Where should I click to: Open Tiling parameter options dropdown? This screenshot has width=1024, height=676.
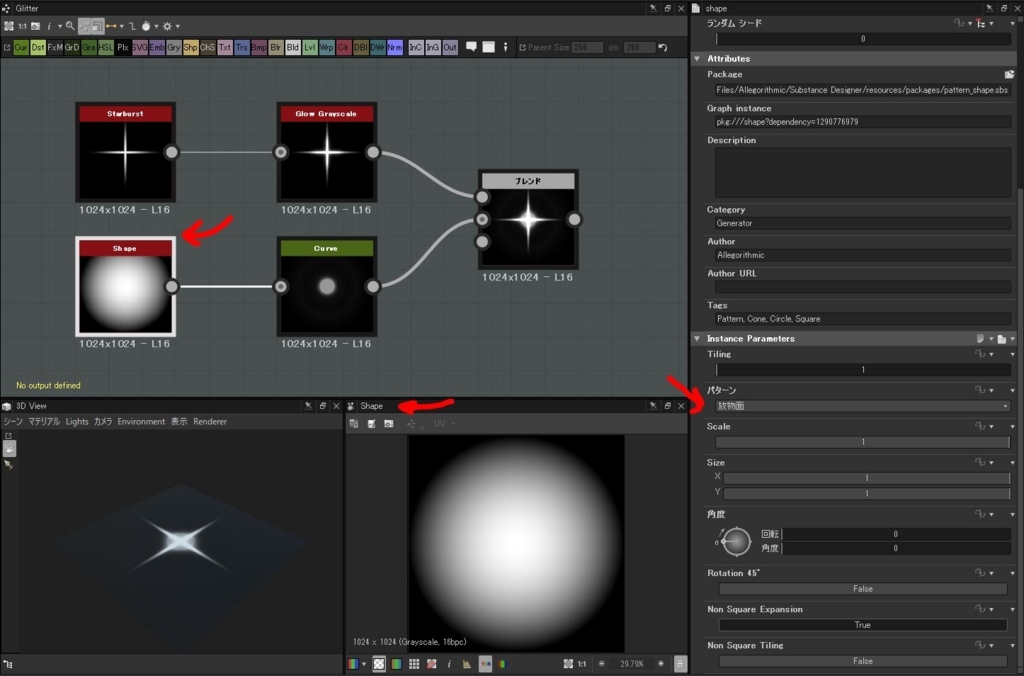click(x=1013, y=354)
